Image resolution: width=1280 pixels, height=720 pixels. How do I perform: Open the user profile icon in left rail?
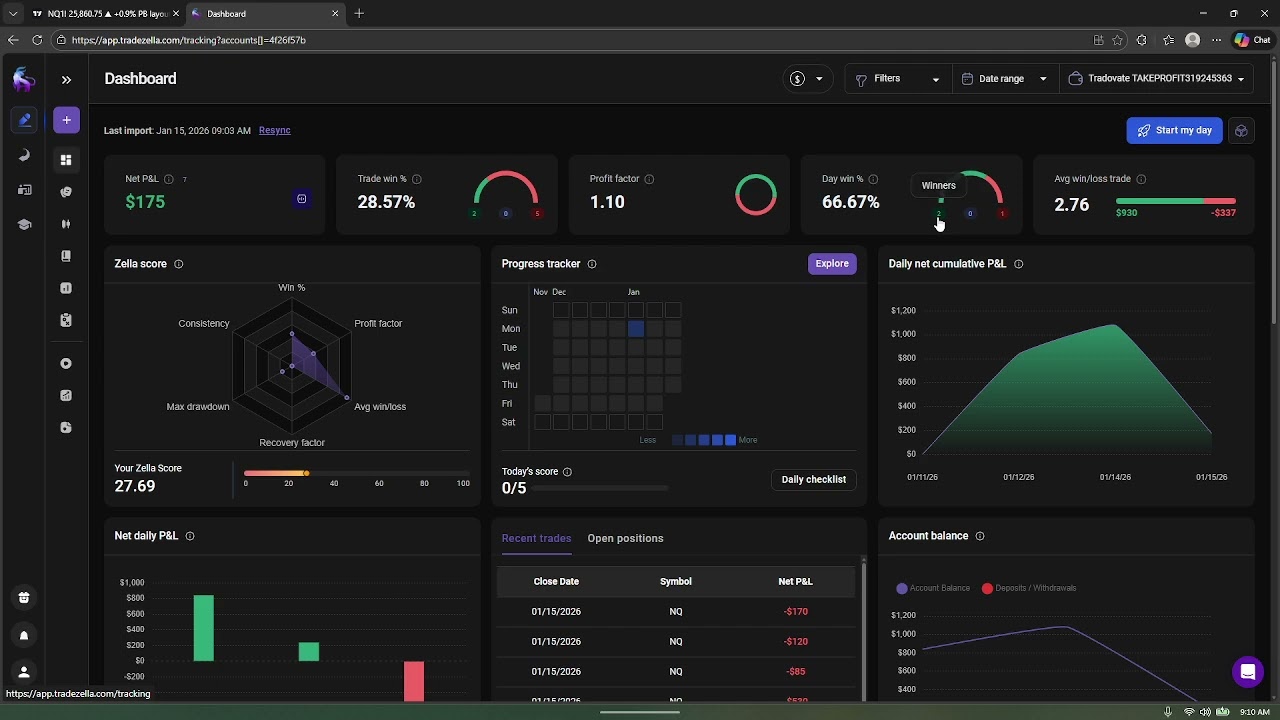point(24,672)
